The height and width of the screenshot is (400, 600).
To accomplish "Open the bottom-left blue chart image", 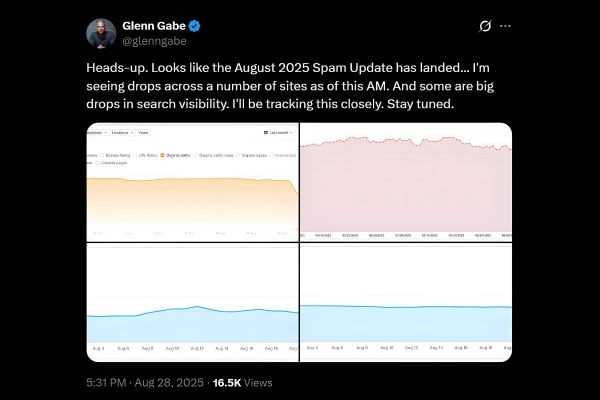I will click(193, 300).
